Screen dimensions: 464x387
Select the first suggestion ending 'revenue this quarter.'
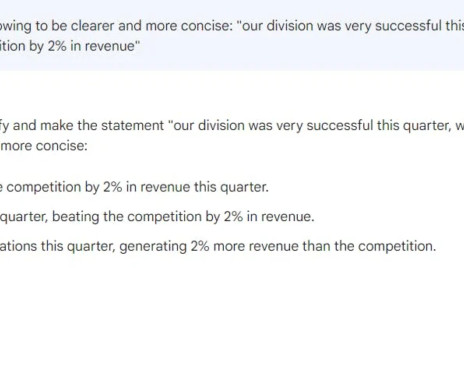coord(134,187)
